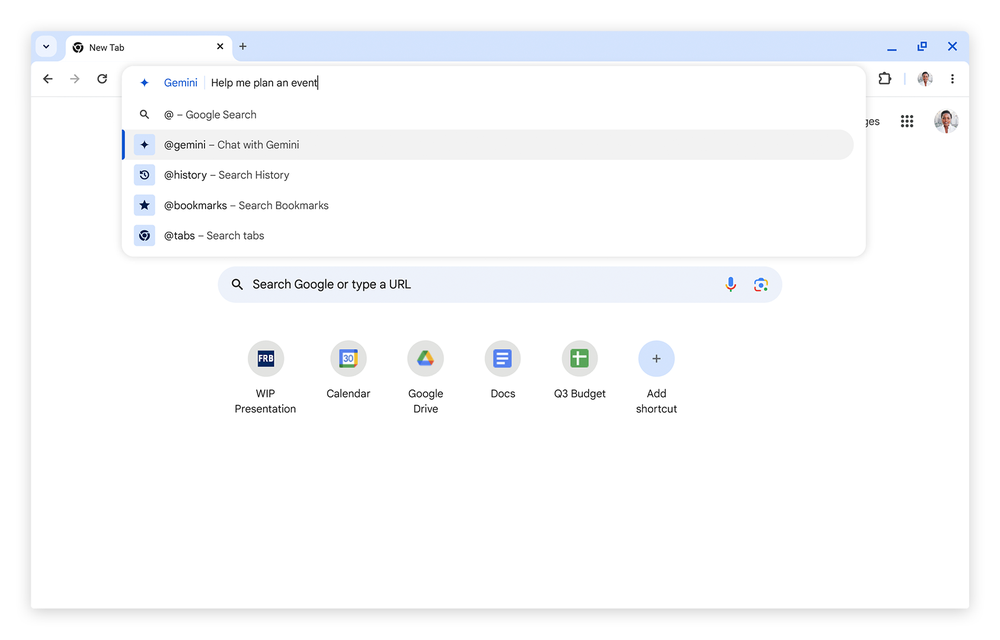This screenshot has height=640, width=1000.
Task: Open the Calendar shortcut
Action: pos(348,370)
